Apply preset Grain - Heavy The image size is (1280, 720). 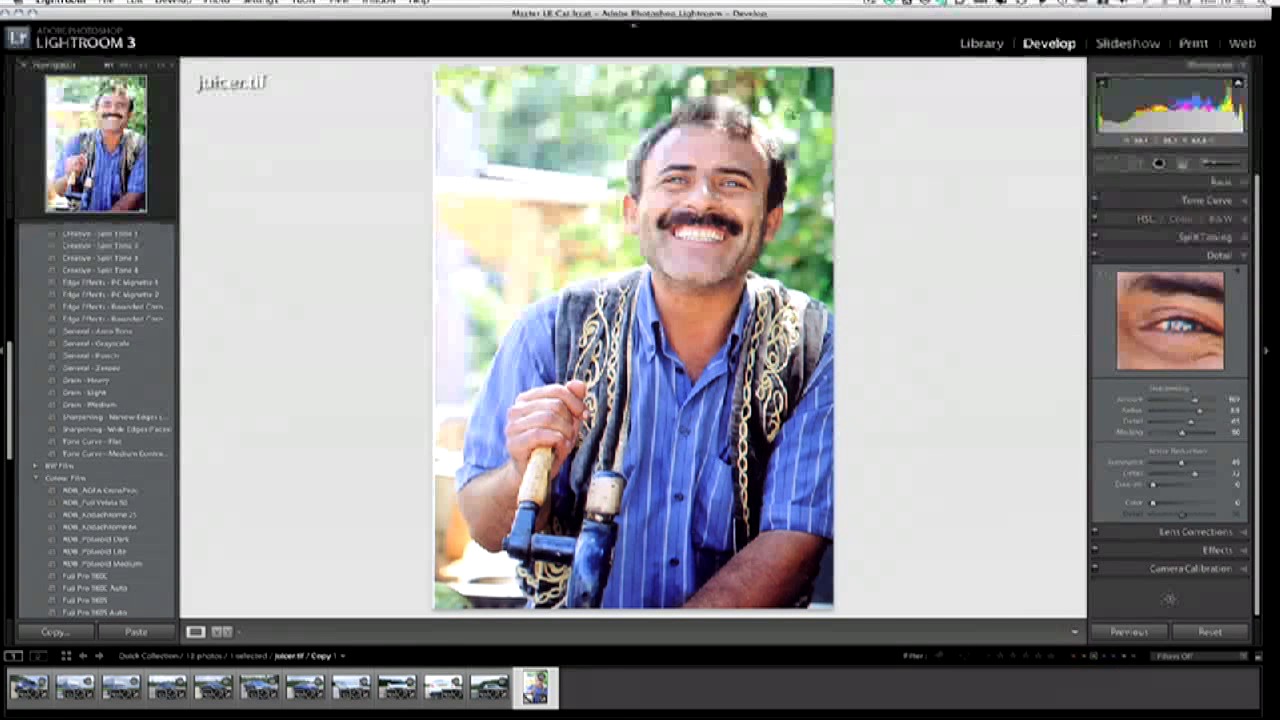click(x=86, y=380)
